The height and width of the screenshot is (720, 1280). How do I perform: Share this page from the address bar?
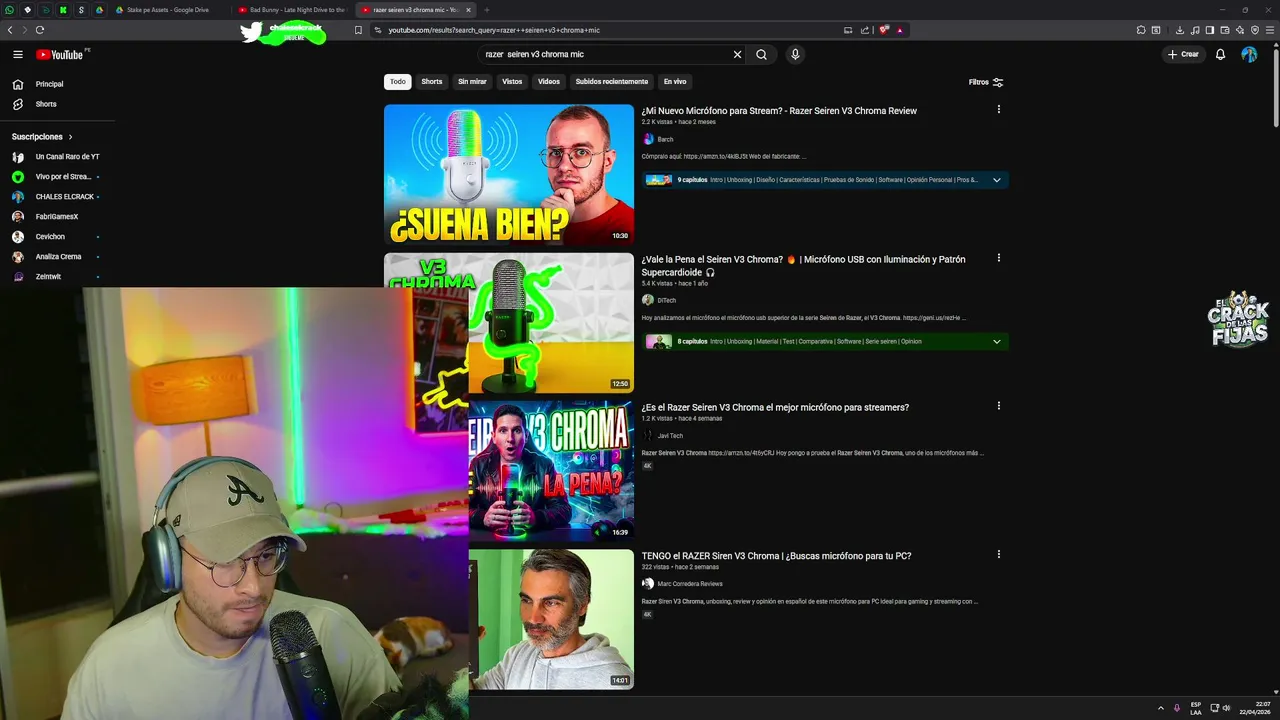tap(863, 30)
